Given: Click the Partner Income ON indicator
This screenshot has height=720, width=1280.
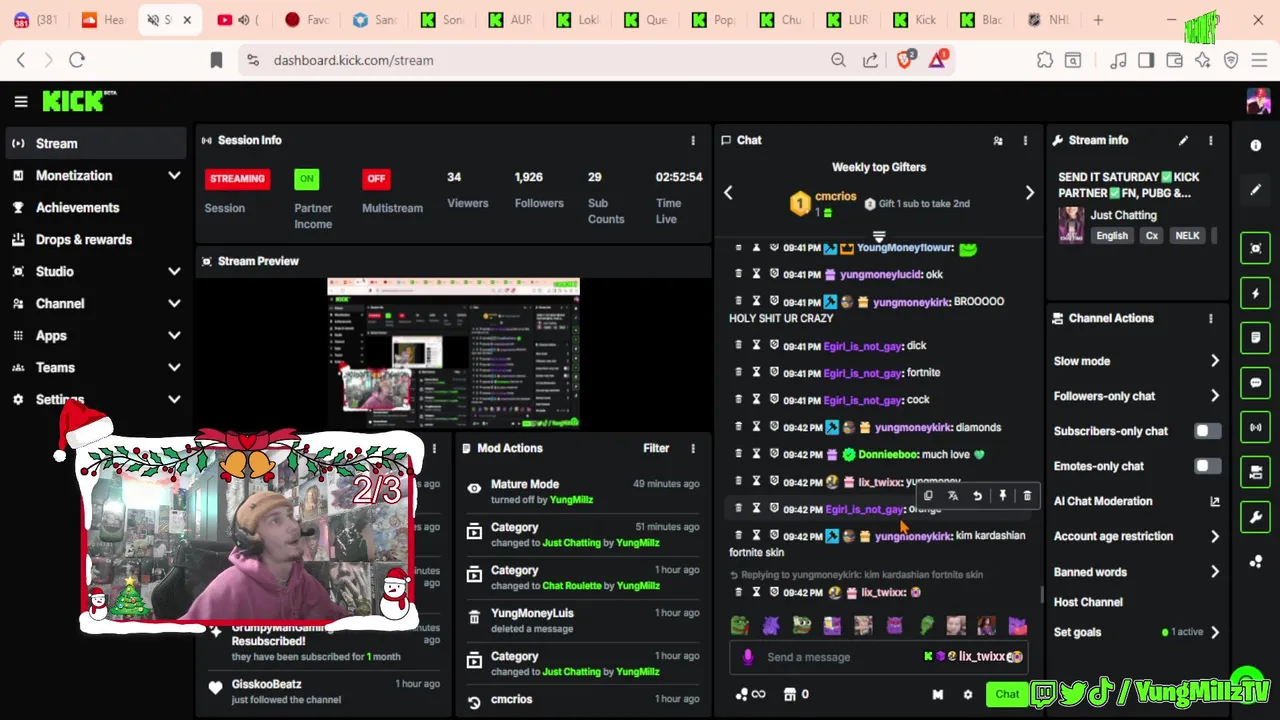Looking at the screenshot, I should 306,179.
